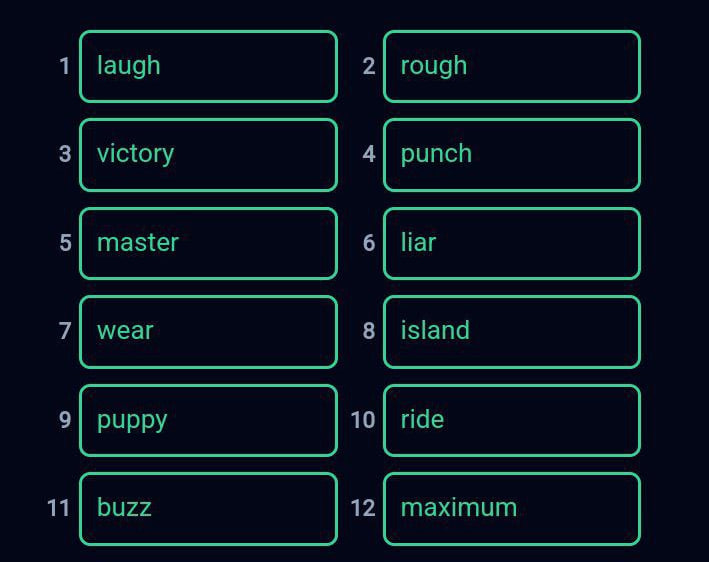Click the maximum word field

click(x=511, y=508)
